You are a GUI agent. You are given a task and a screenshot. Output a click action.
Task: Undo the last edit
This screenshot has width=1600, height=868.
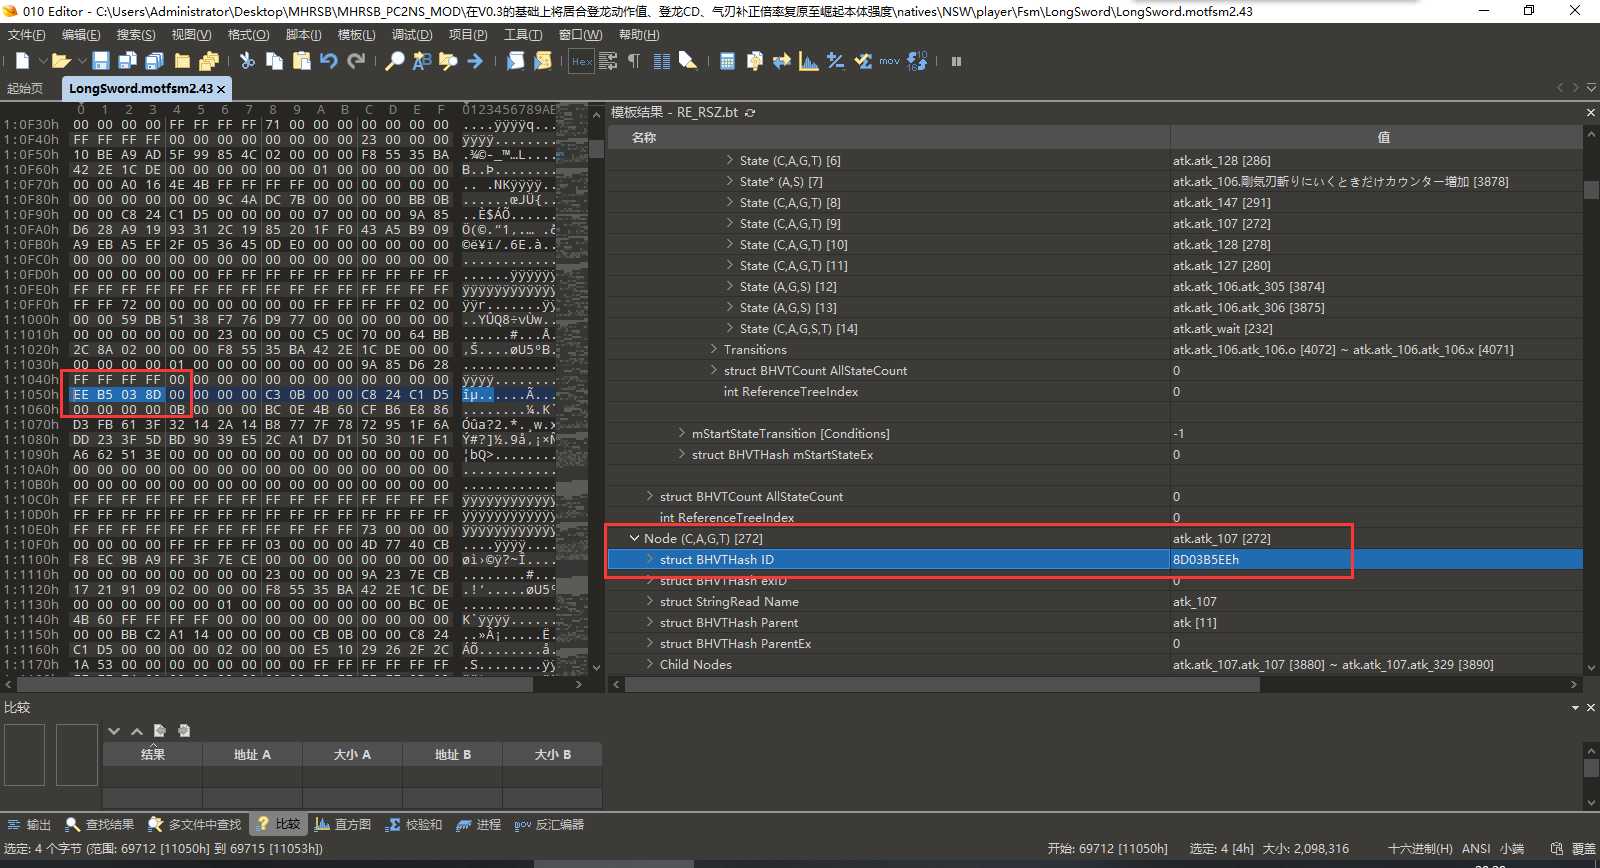pyautogui.click(x=328, y=61)
